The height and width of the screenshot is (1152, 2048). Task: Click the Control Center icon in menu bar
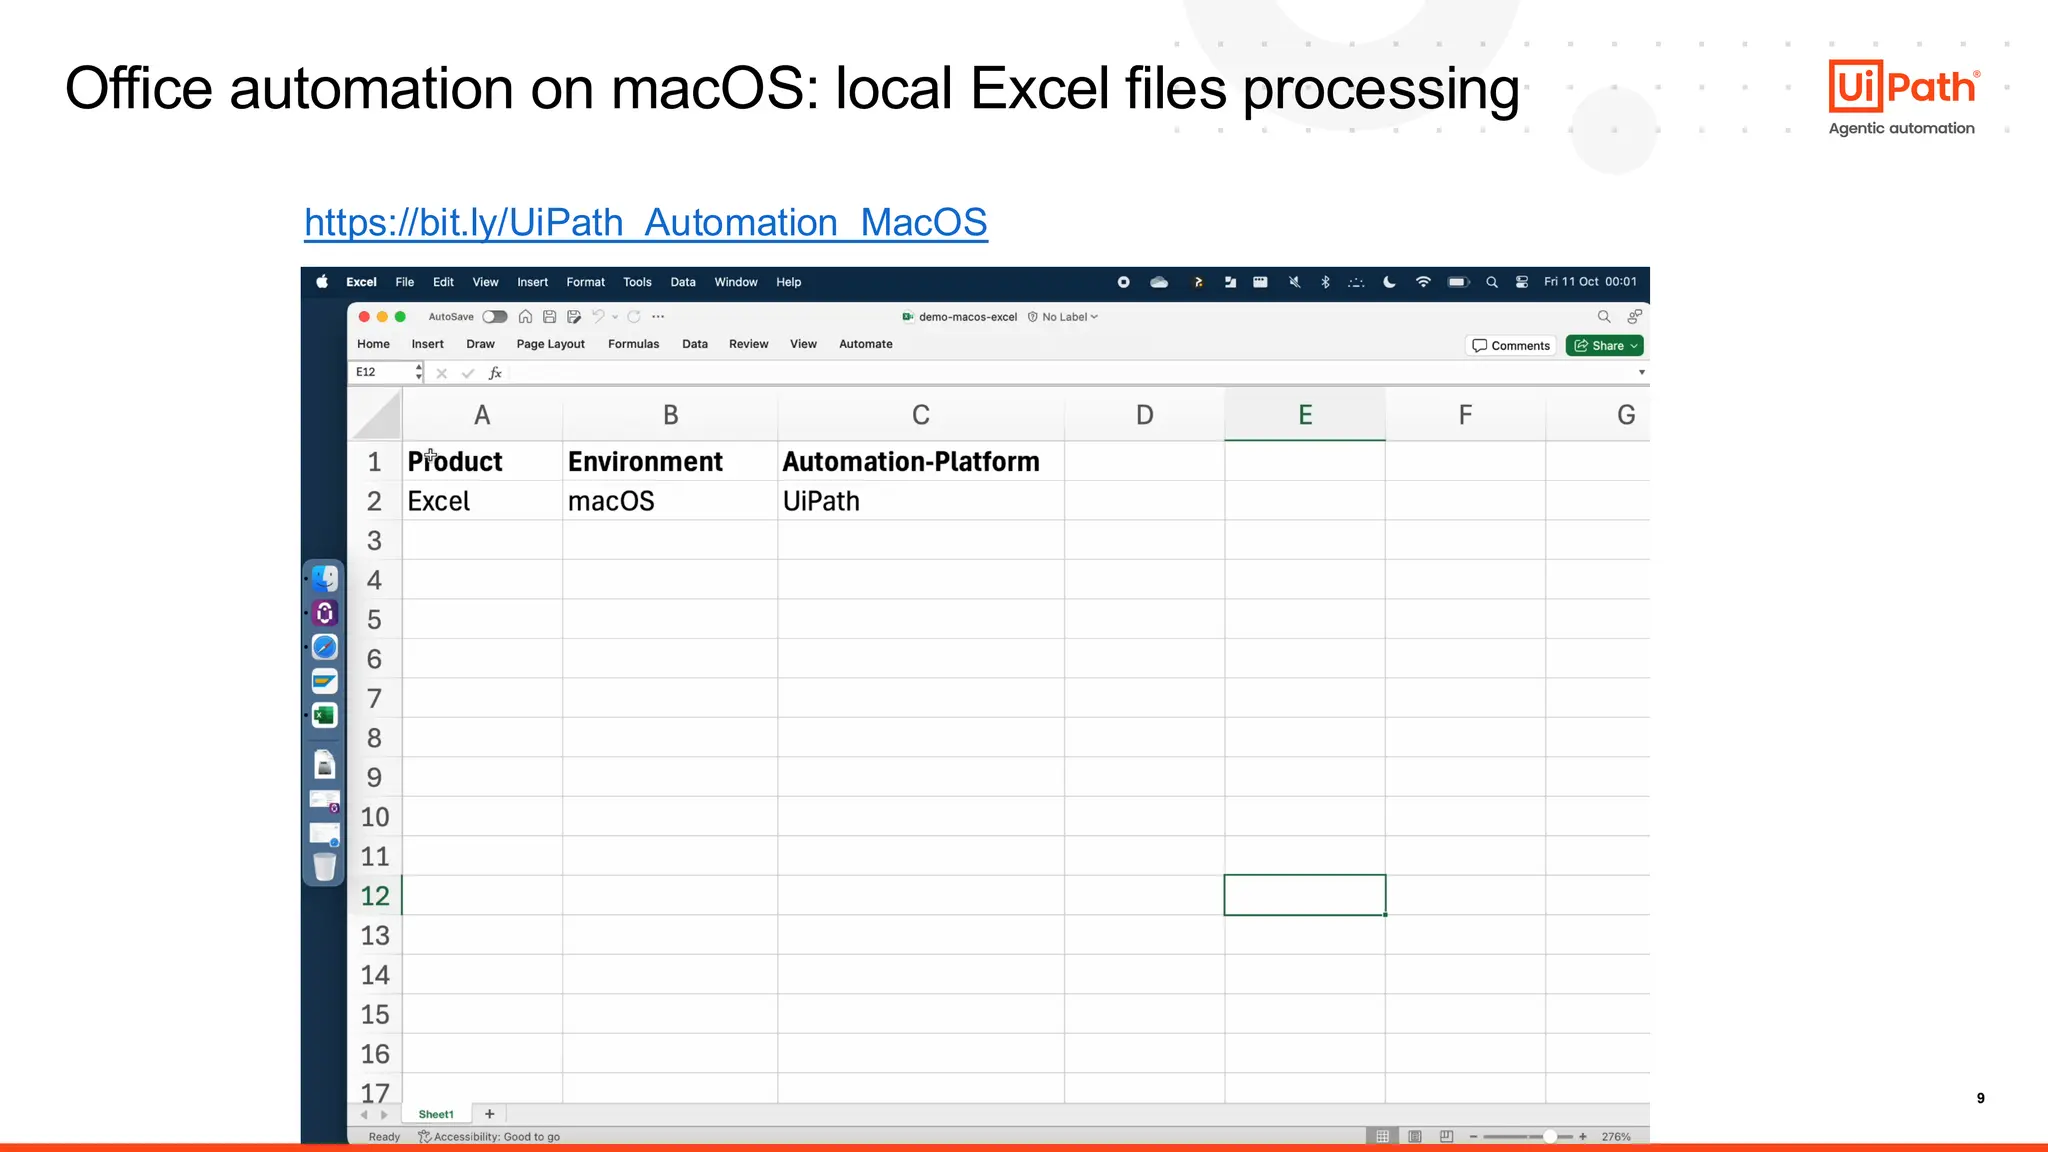click(x=1522, y=282)
